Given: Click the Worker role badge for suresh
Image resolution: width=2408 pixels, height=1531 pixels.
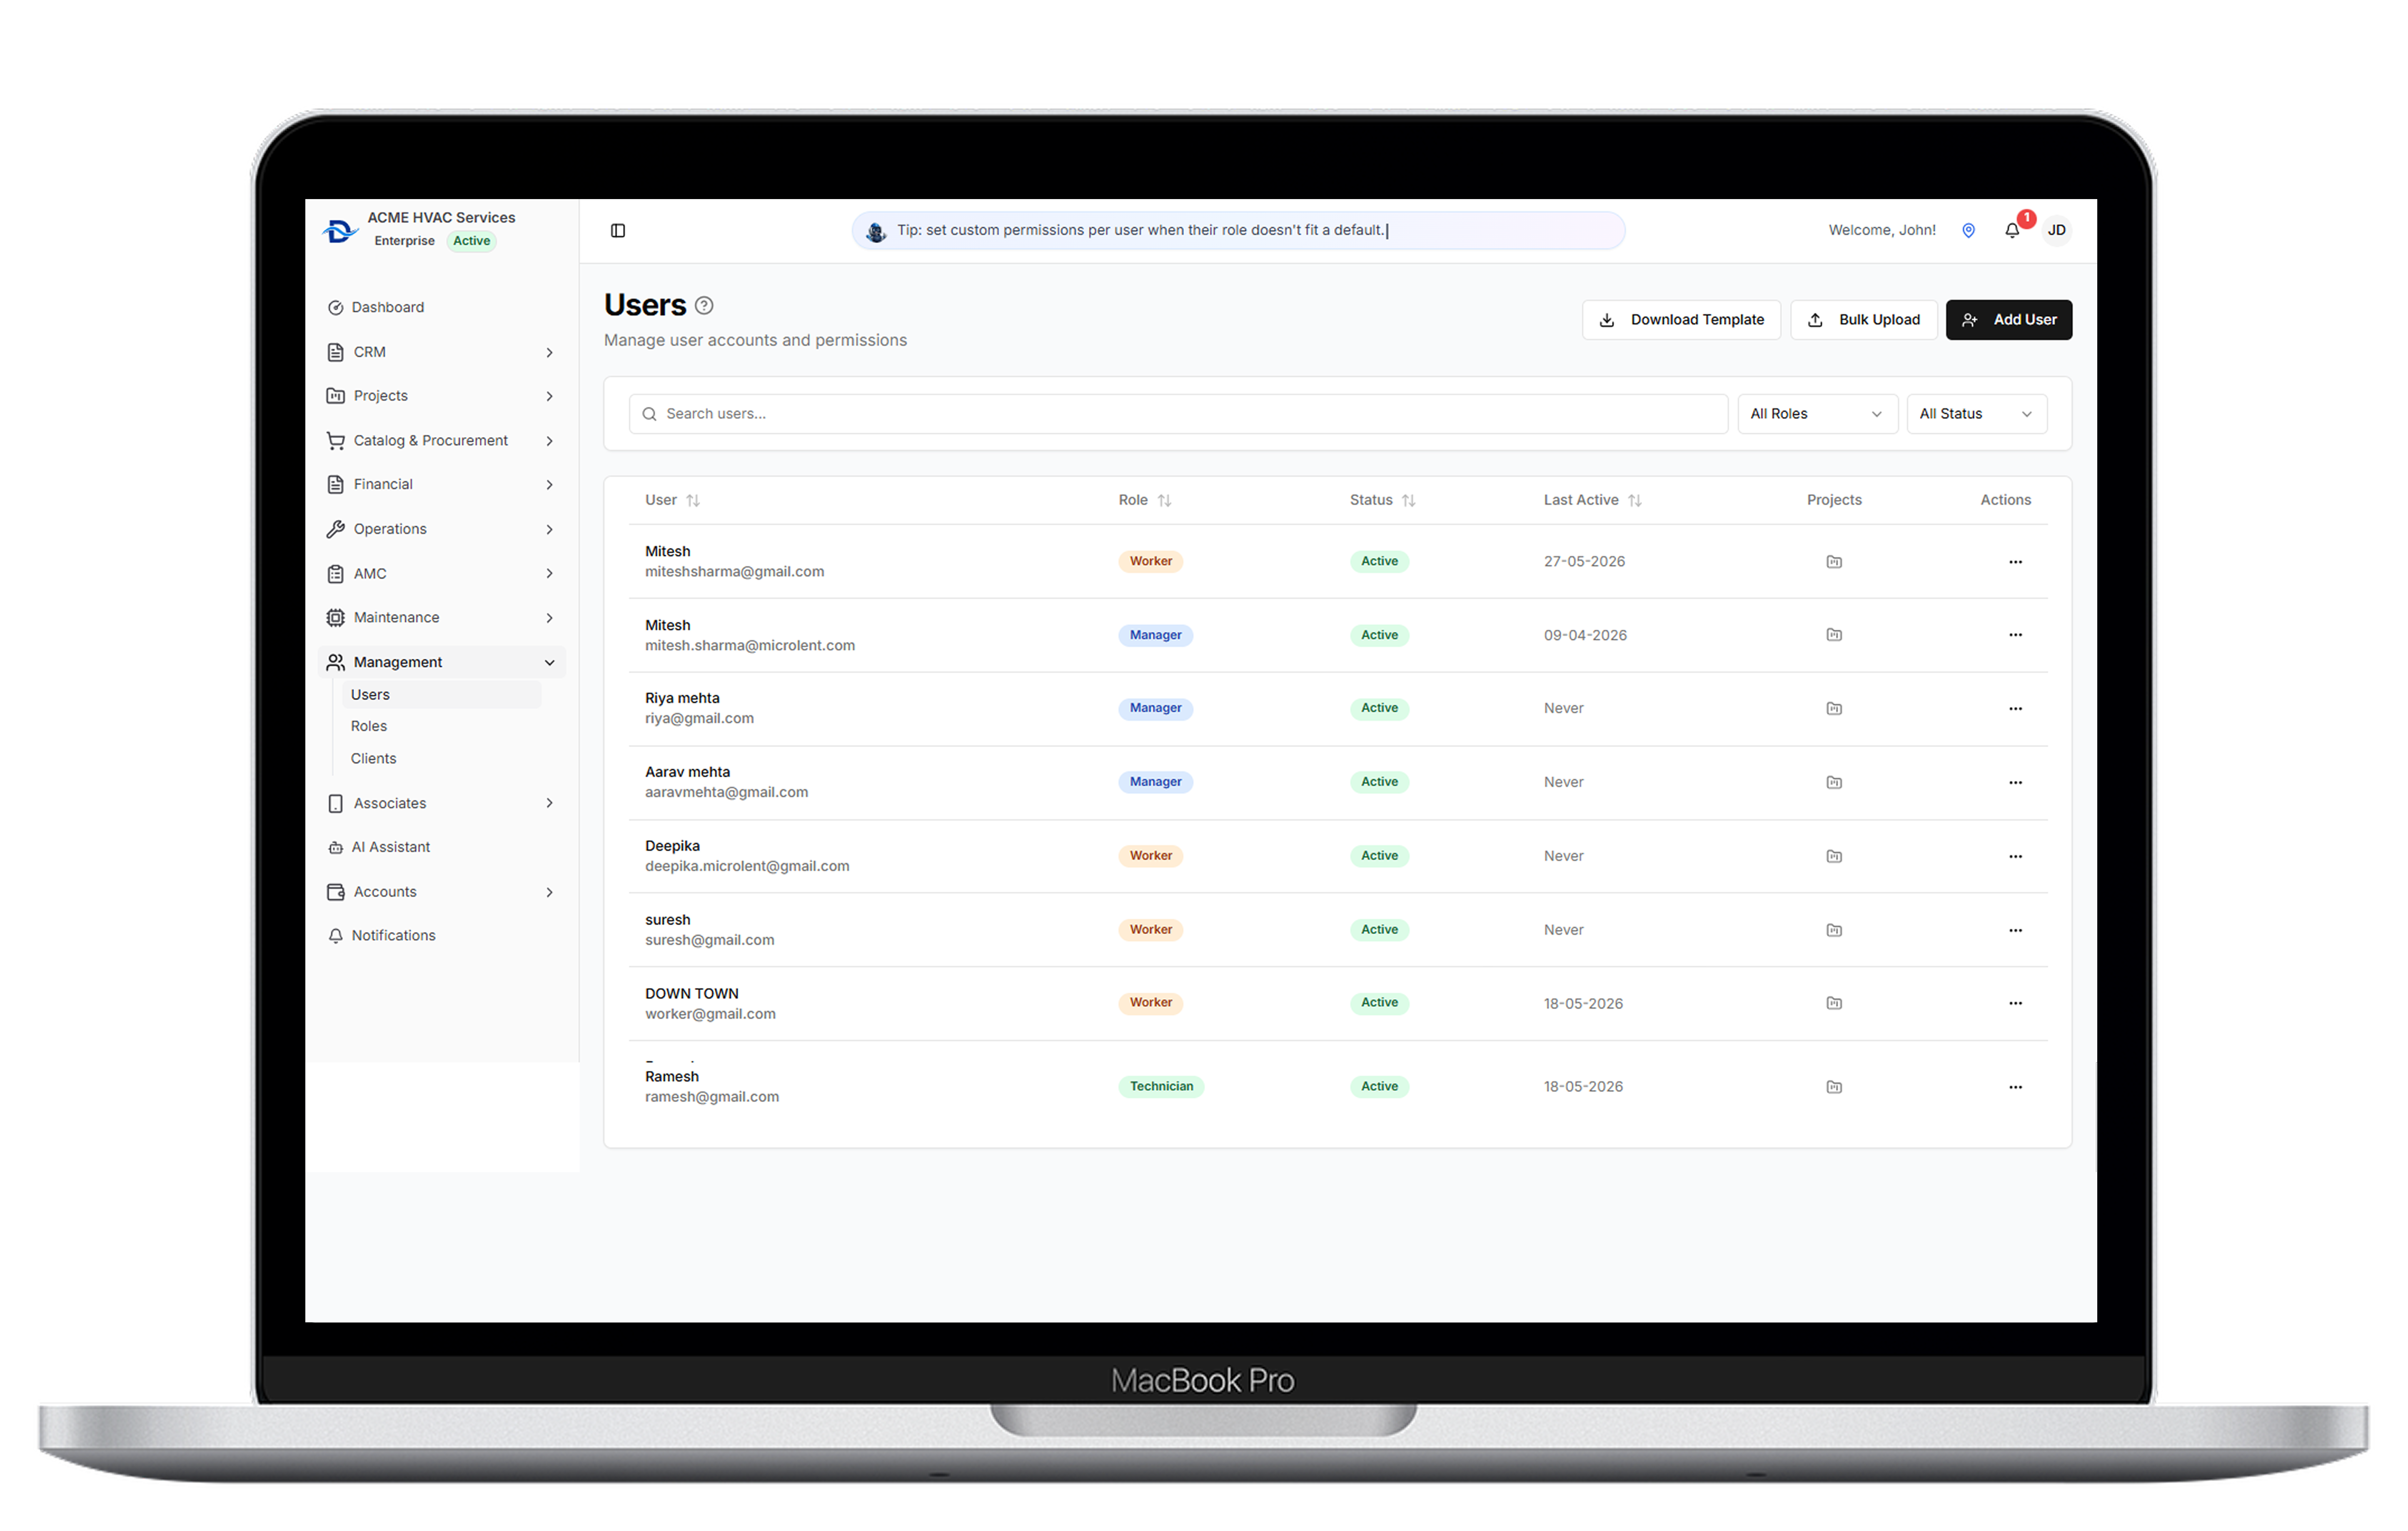Looking at the screenshot, I should point(1150,930).
